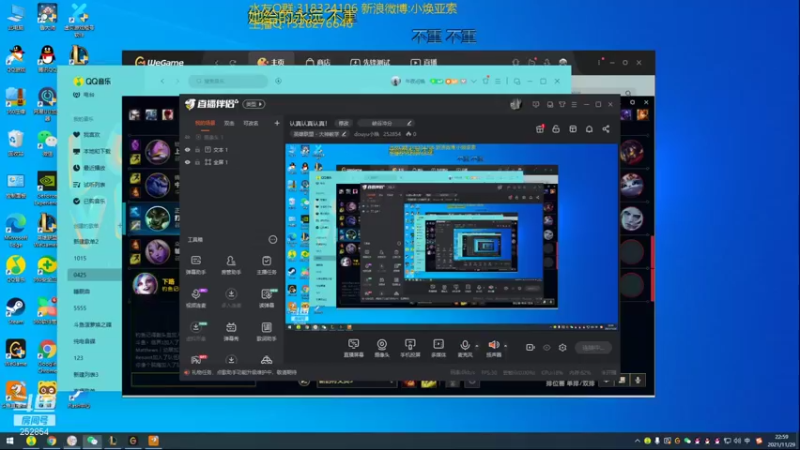Click the share icon in stream toolbar
Image resolution: width=800 pixels, height=450 pixels.
[x=606, y=129]
